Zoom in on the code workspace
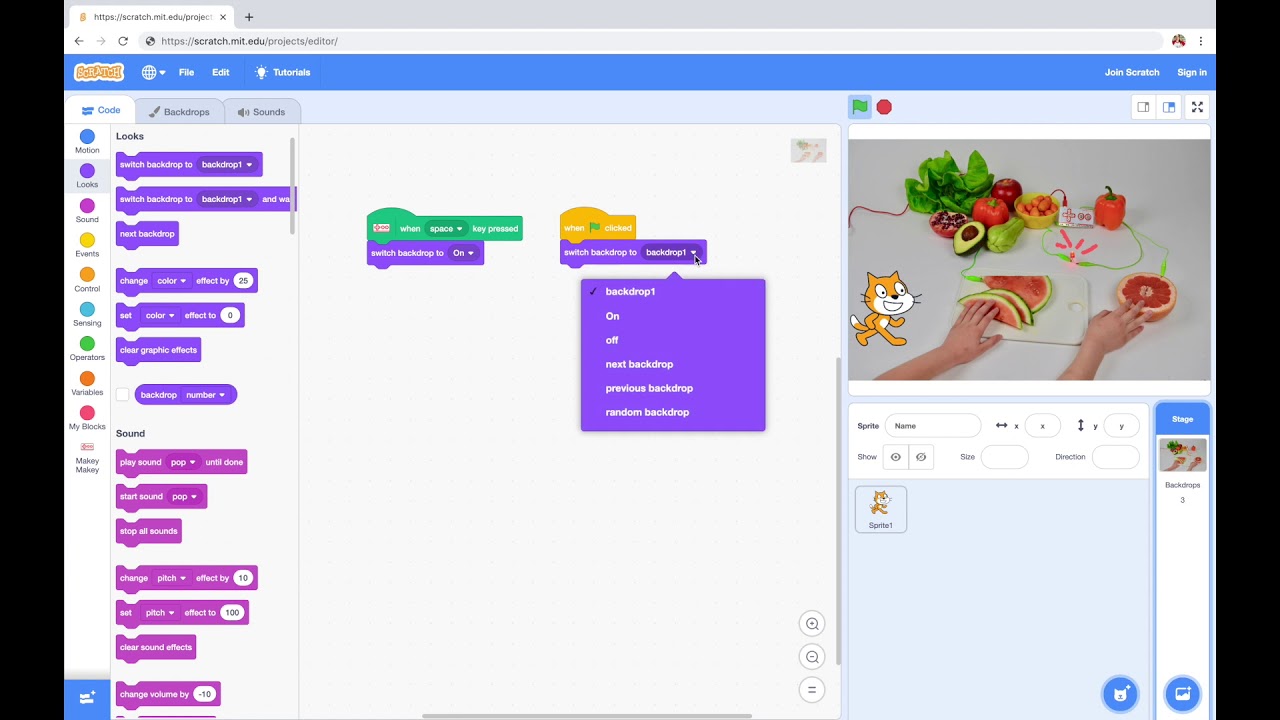This screenshot has height=720, width=1280. pos(812,624)
